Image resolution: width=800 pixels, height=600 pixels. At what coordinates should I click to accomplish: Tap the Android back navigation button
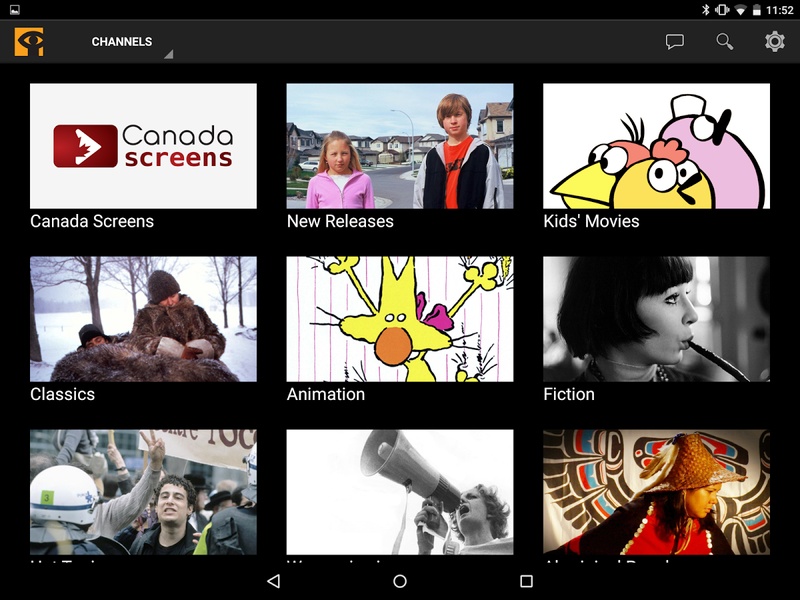(x=273, y=581)
